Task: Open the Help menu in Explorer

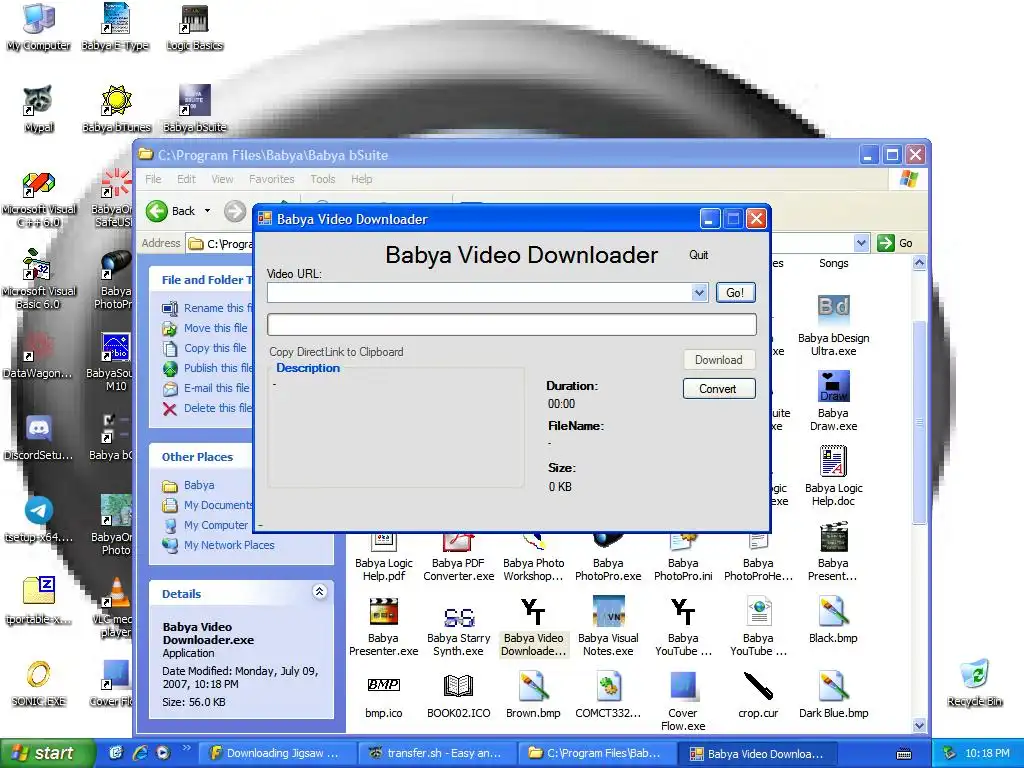Action: (x=361, y=179)
